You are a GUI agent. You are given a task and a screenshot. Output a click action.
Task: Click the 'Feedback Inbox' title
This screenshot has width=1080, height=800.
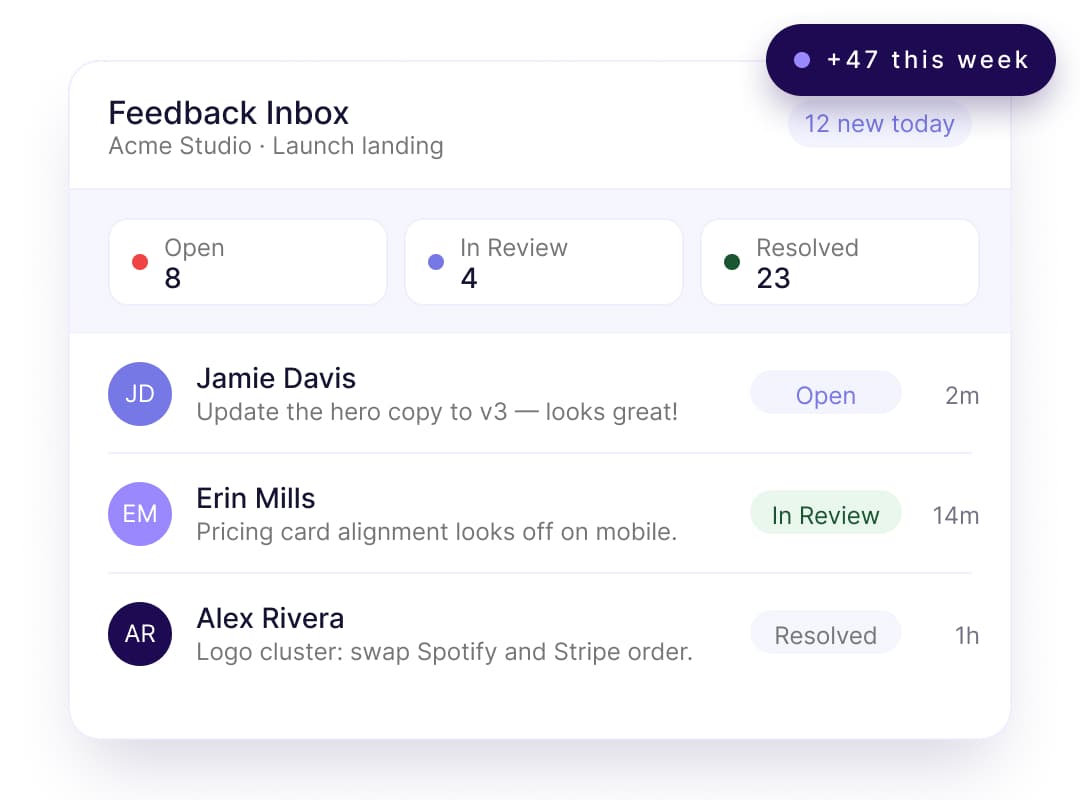coord(229,113)
